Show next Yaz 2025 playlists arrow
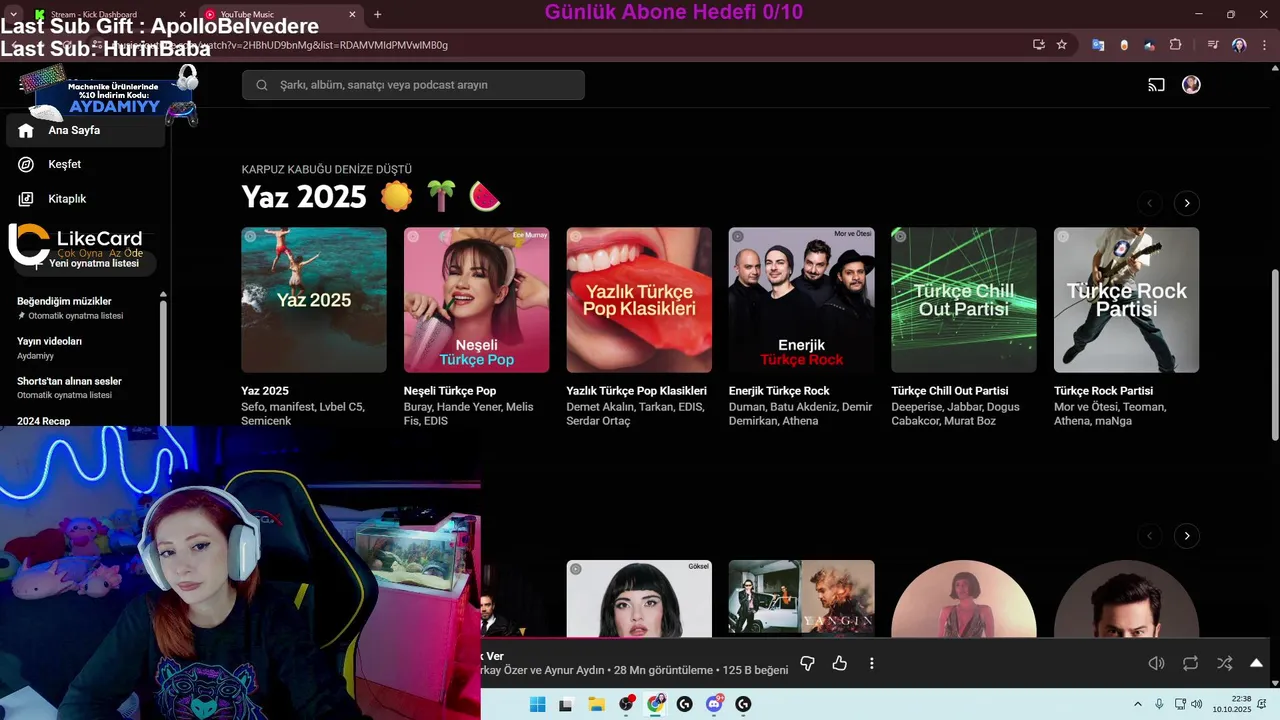The height and width of the screenshot is (720, 1280). 1187,203
